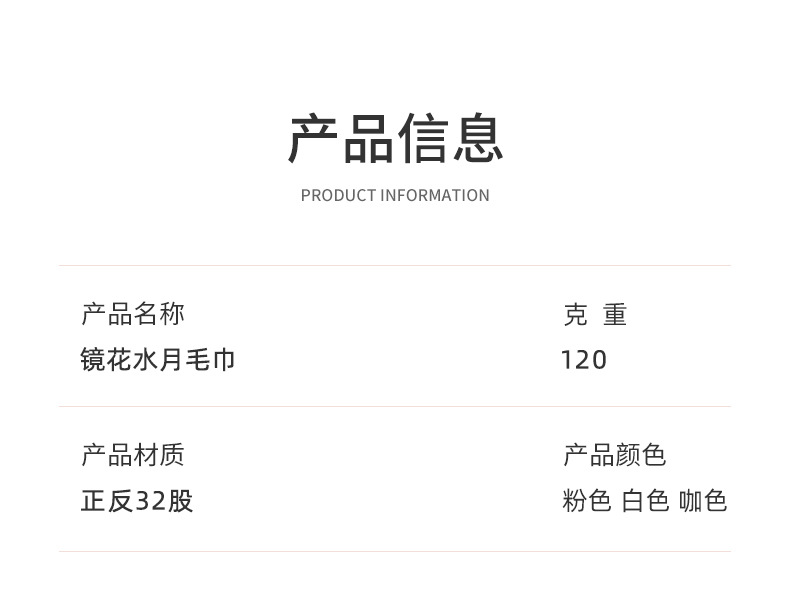Click '产品' in the large heading
The image size is (790, 593).
tap(341, 138)
